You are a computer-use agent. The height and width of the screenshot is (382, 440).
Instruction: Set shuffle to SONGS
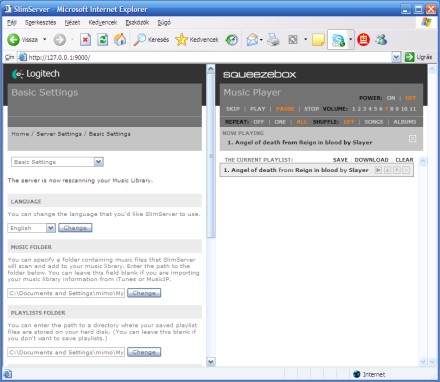pyautogui.click(x=374, y=122)
